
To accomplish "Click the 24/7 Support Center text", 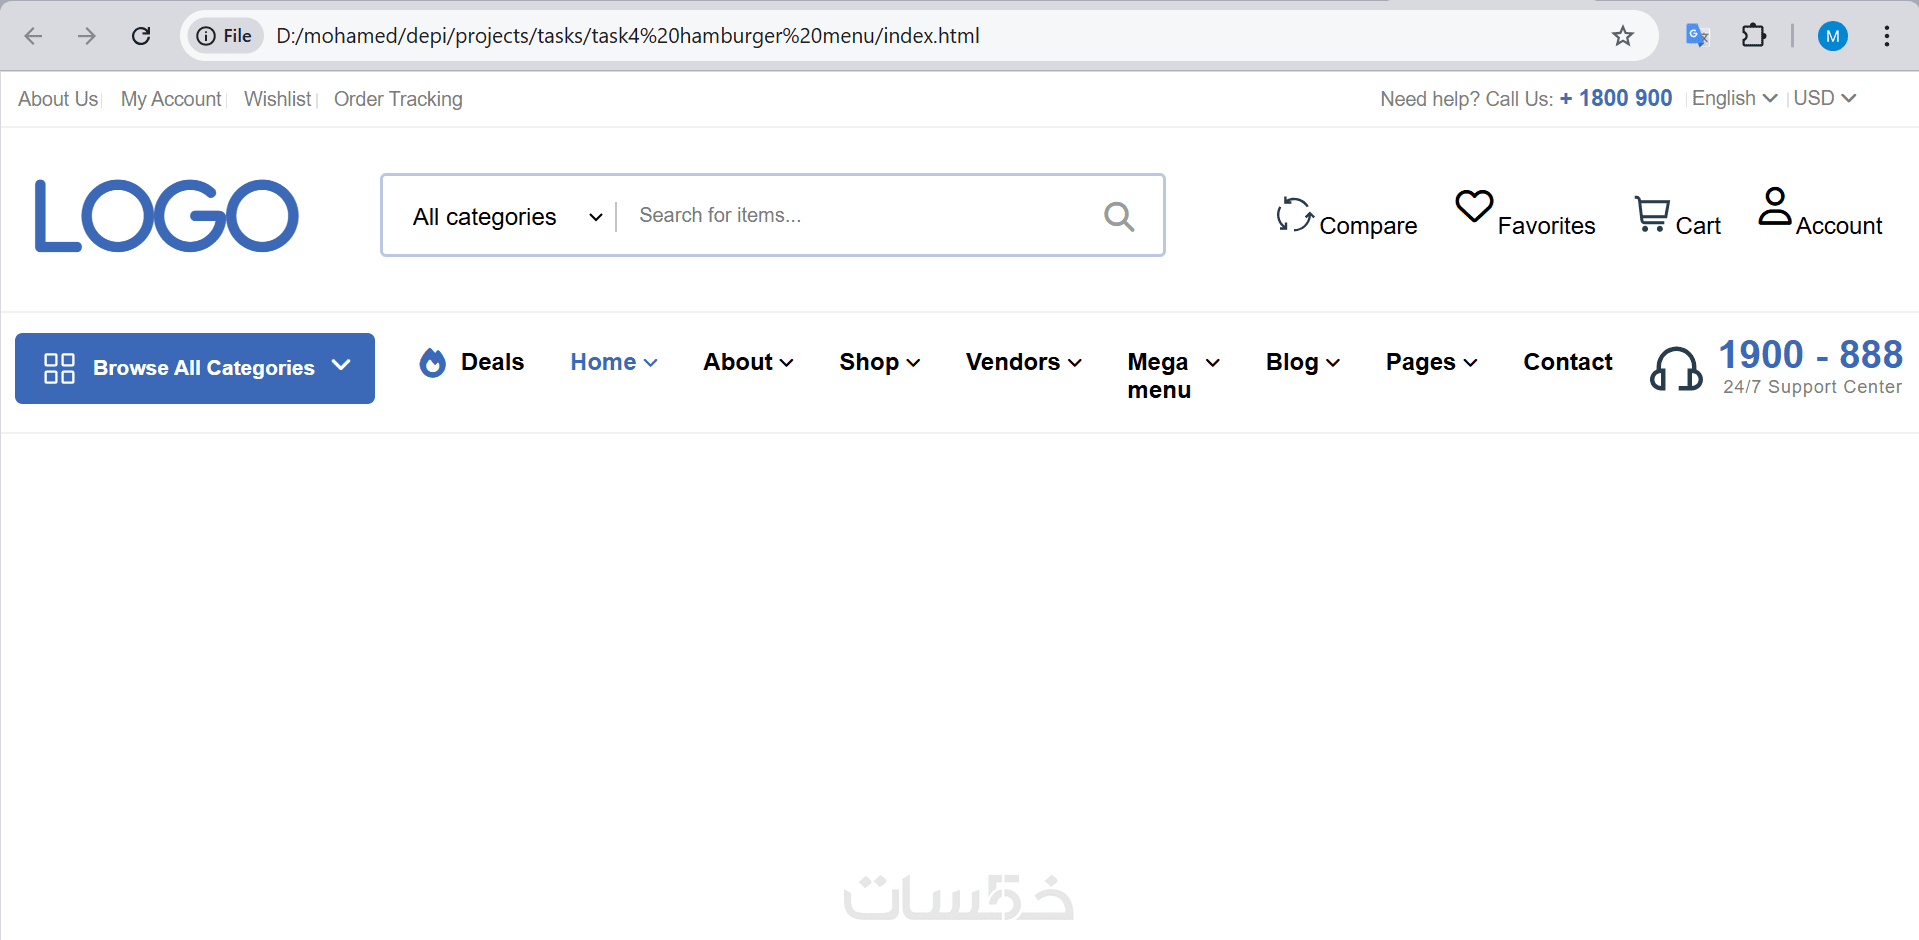I will pyautogui.click(x=1812, y=387).
